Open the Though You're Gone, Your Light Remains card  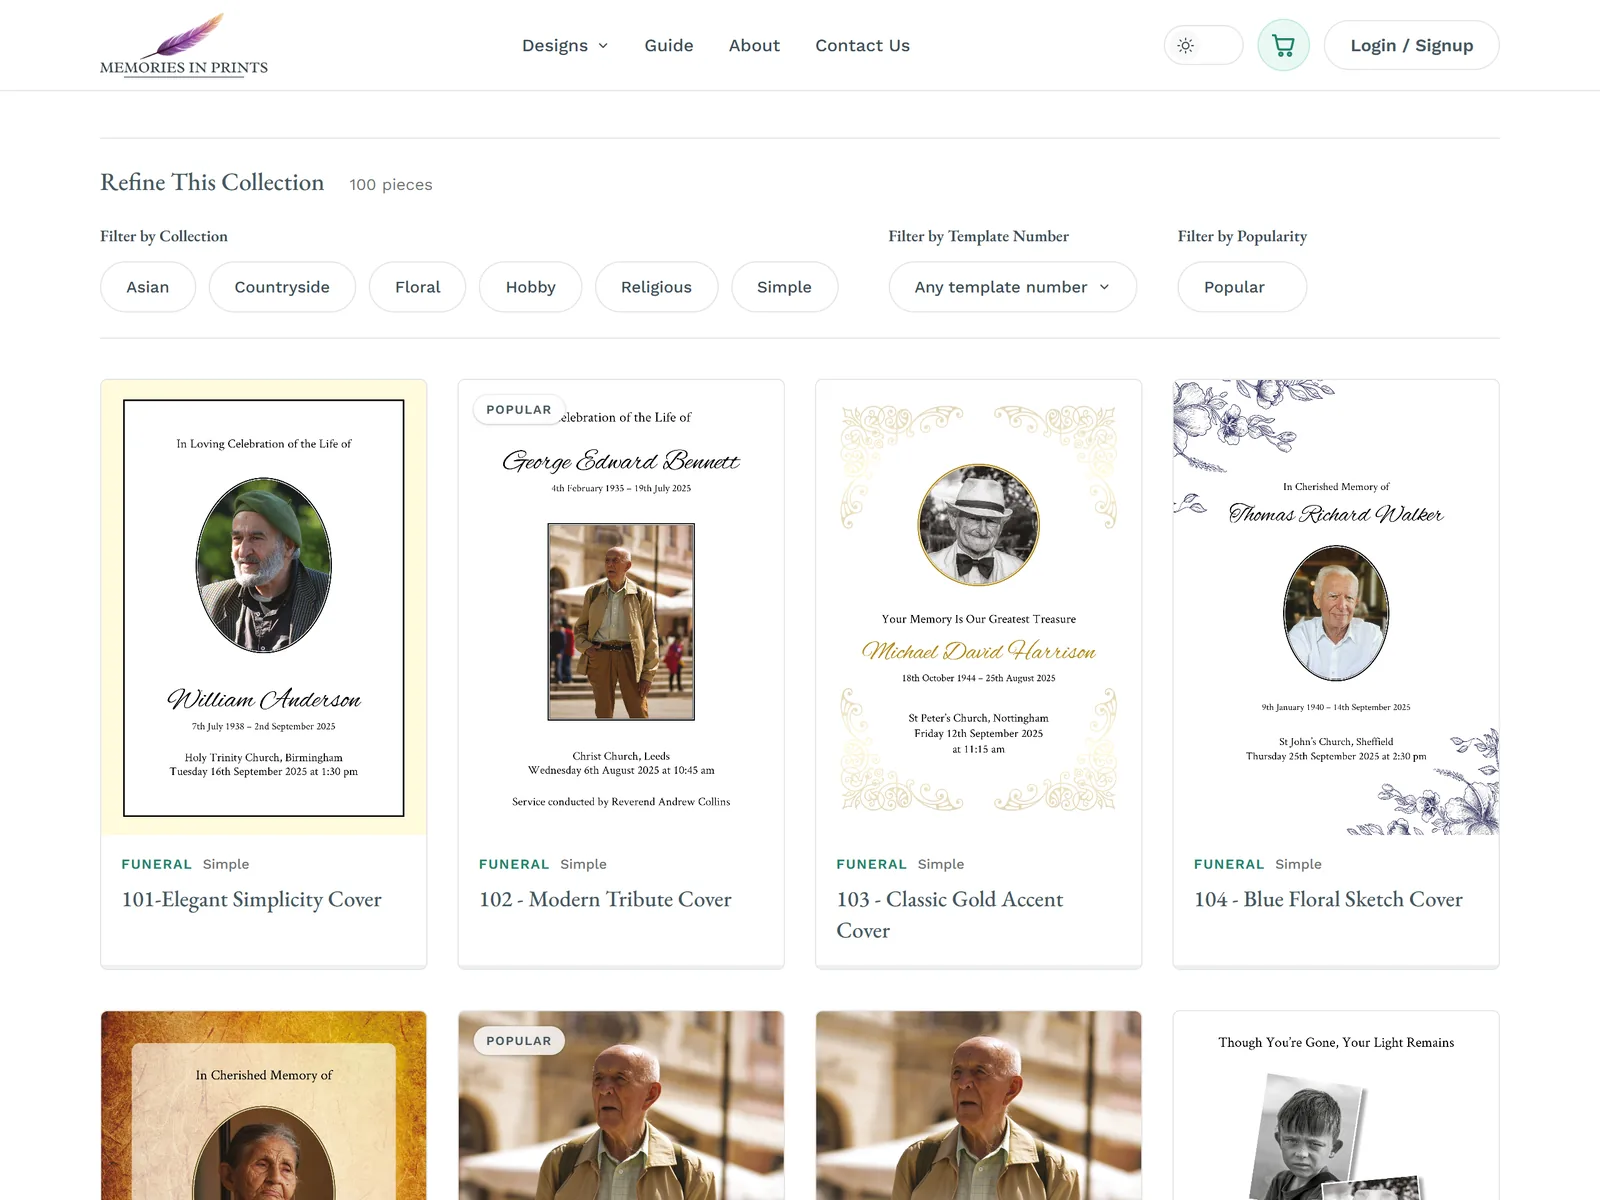[1336, 1105]
